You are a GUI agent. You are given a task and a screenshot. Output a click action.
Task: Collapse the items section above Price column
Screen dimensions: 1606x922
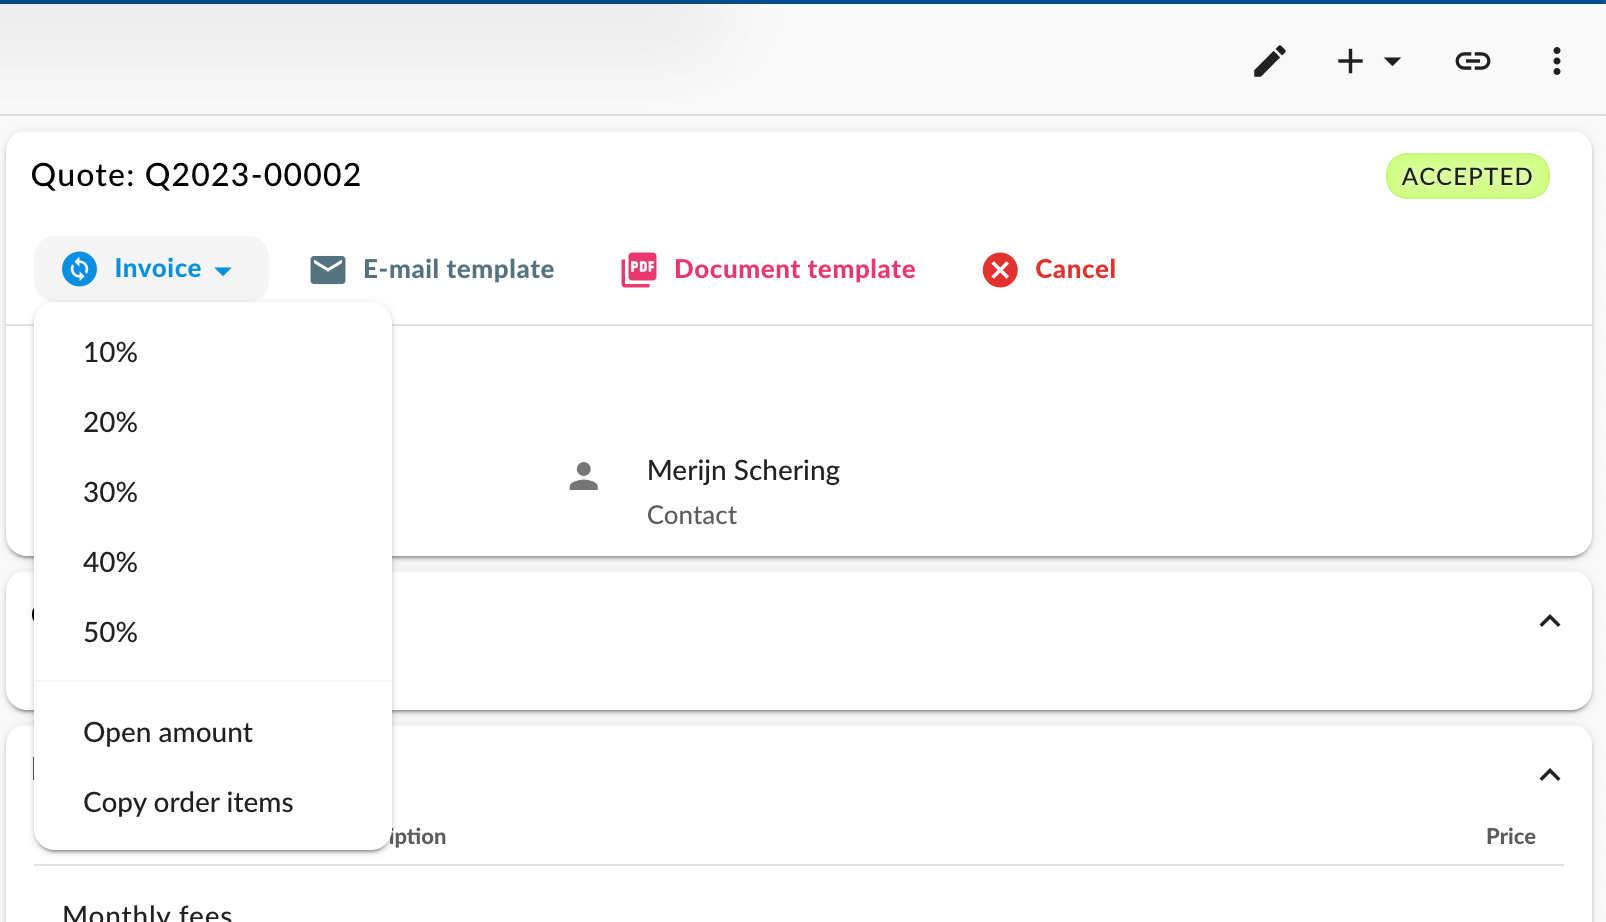tap(1550, 775)
